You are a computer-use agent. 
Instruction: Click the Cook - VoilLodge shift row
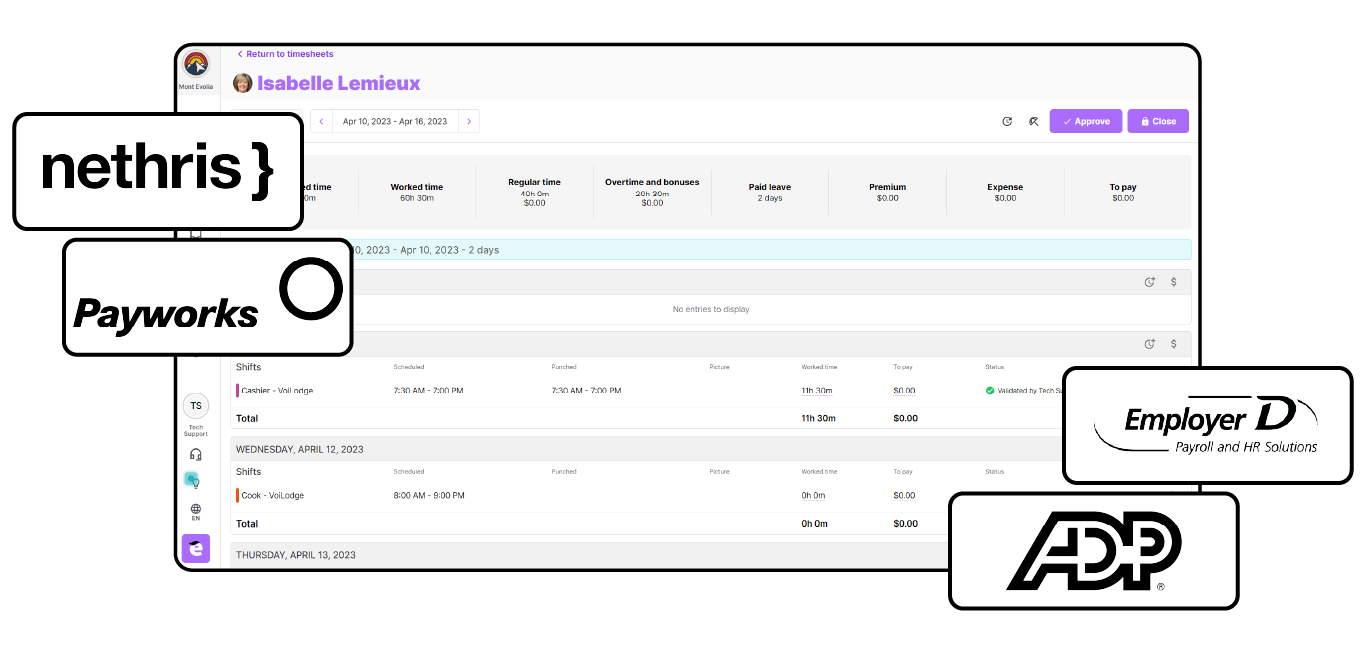point(711,495)
